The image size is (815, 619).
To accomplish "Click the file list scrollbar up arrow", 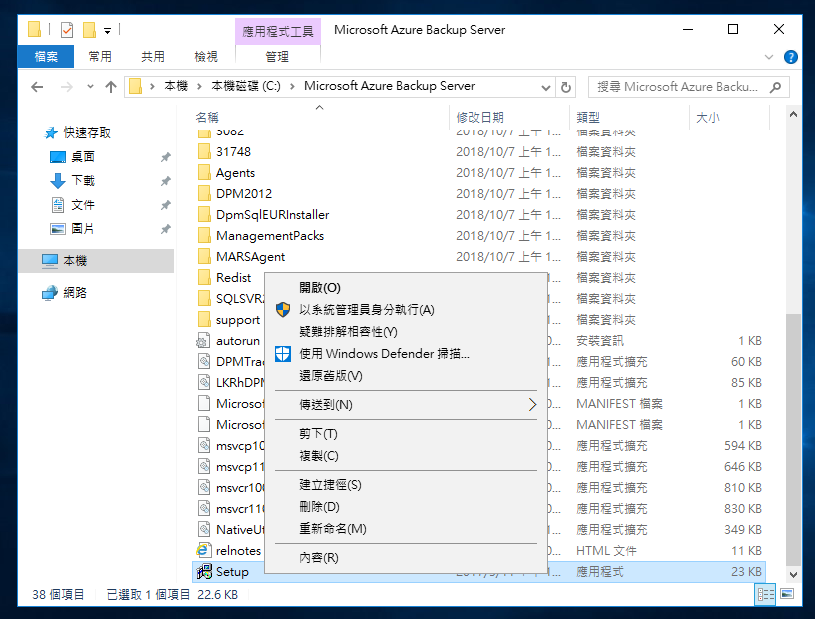I will (793, 114).
